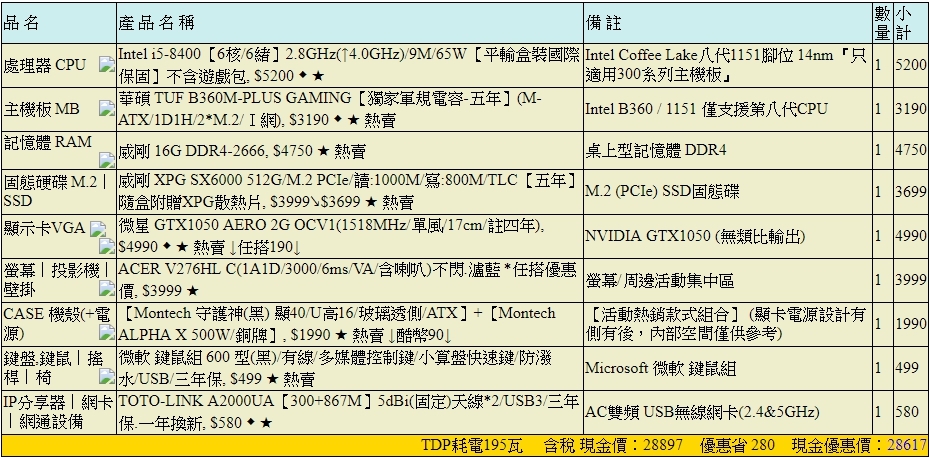Click the Montech 守護神(黑) case product description

tap(337, 323)
